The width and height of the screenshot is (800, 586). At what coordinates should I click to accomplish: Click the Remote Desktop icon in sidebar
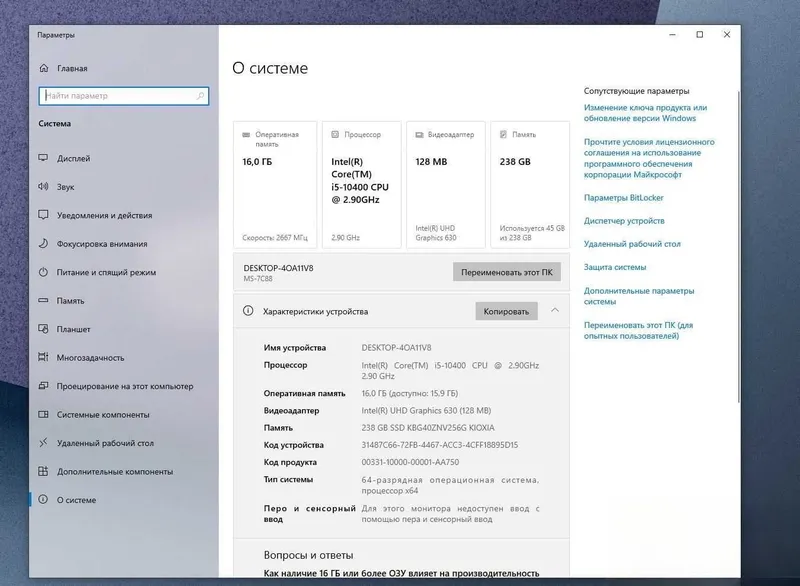click(x=43, y=443)
